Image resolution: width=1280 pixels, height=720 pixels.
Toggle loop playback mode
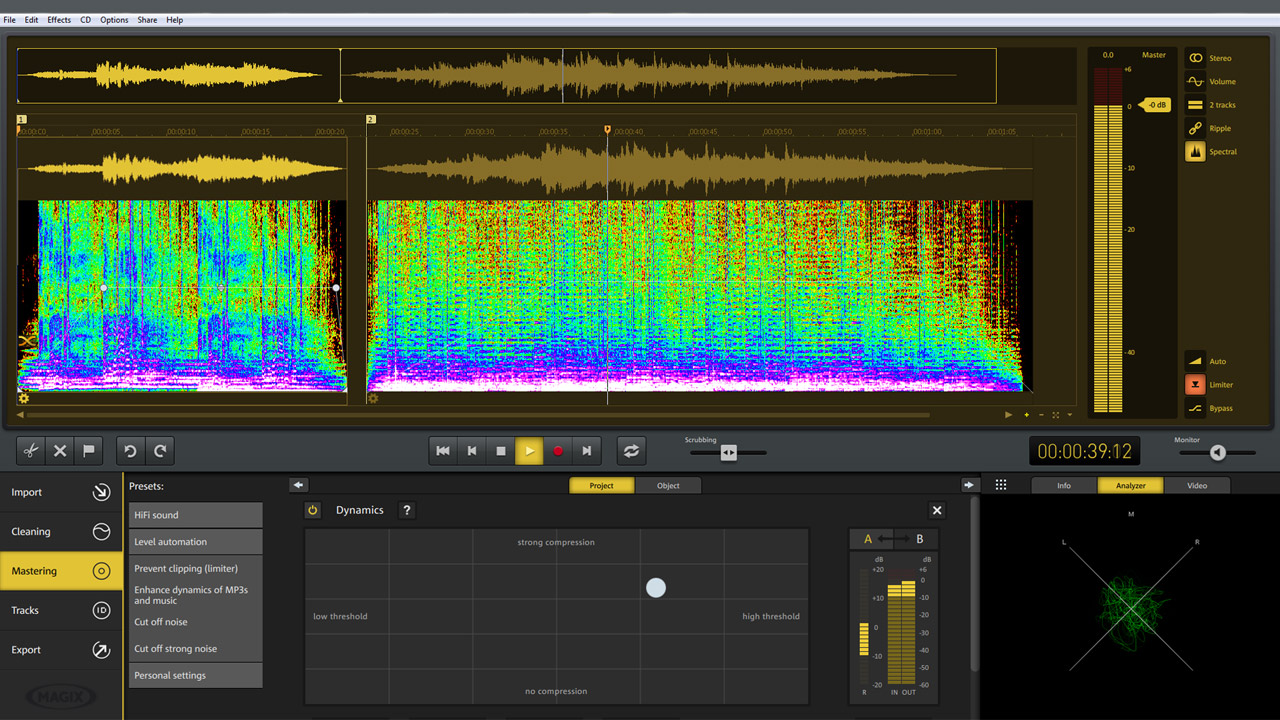[631, 451]
